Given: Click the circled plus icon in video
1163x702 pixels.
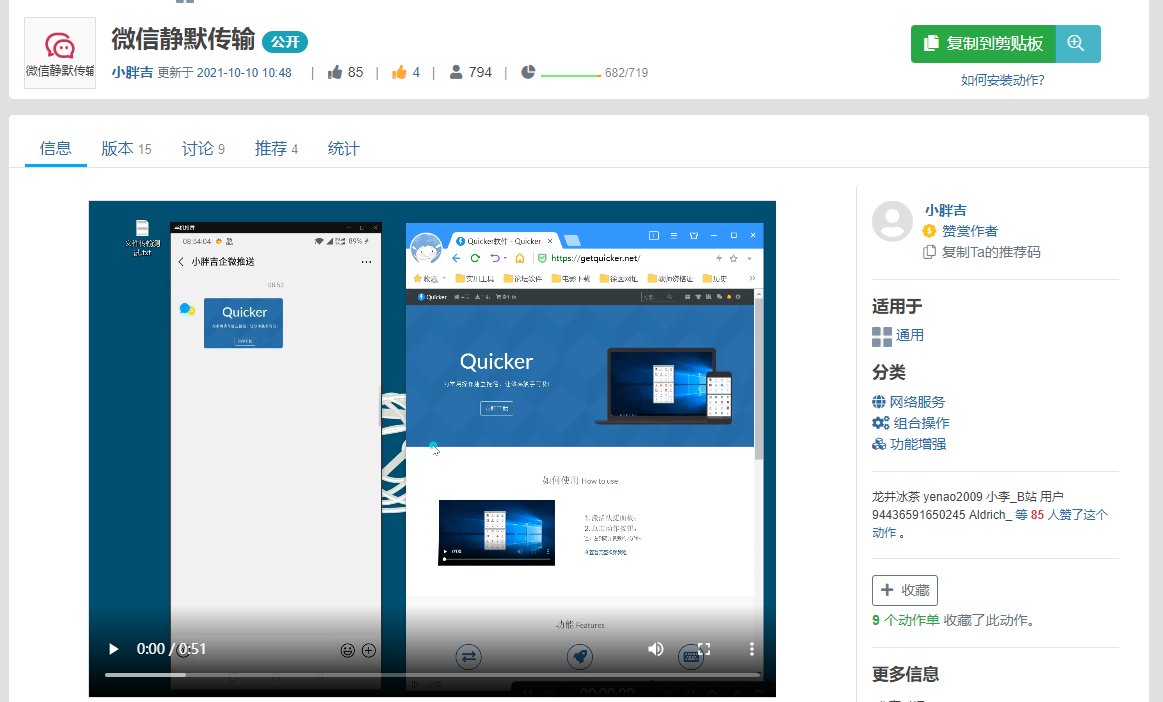Looking at the screenshot, I should tap(369, 650).
